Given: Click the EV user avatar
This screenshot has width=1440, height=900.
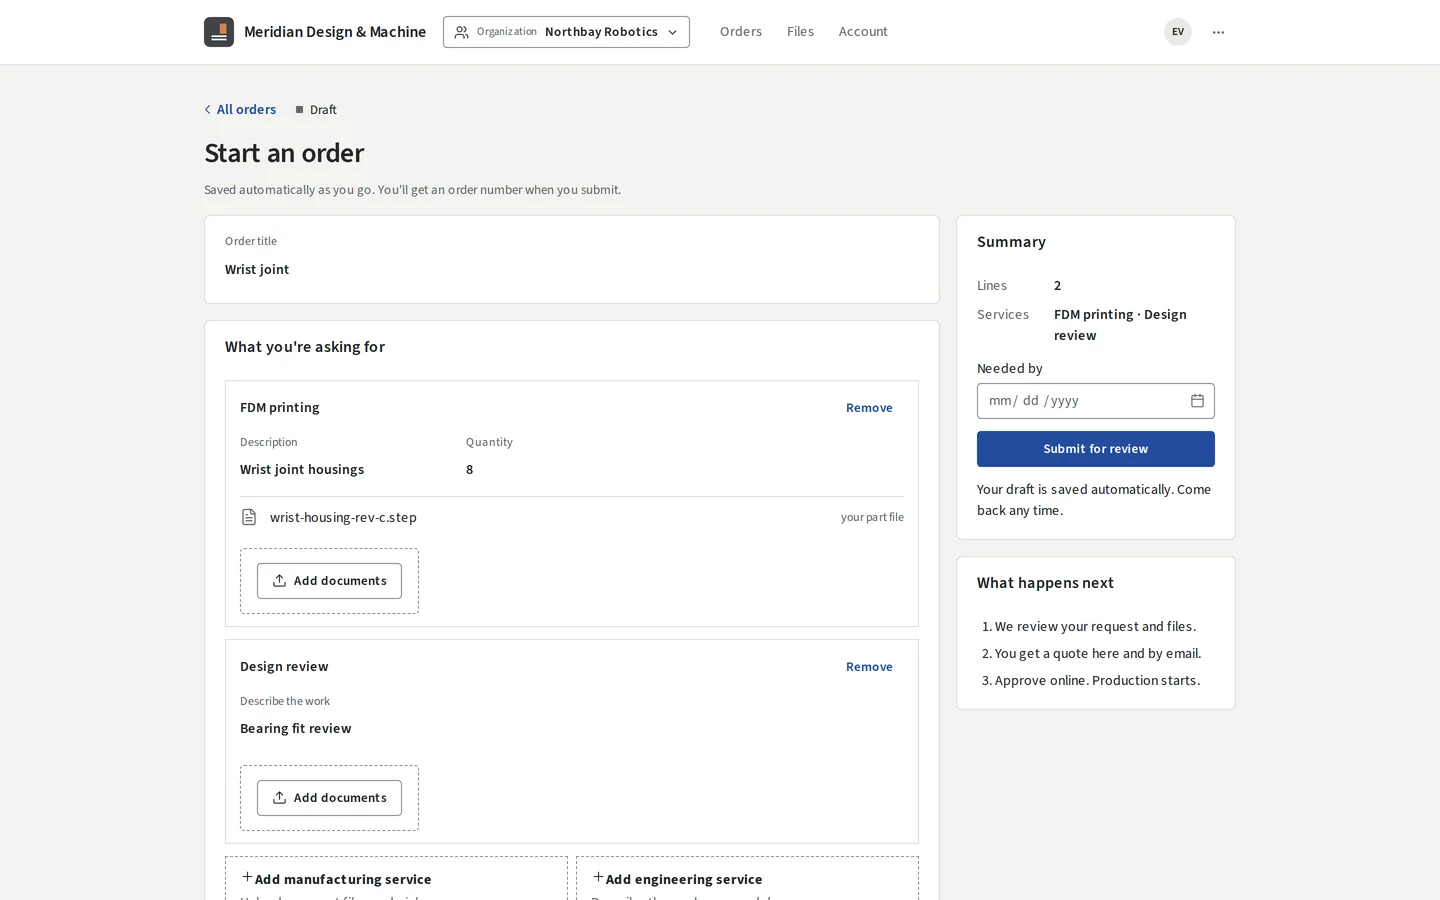Looking at the screenshot, I should click(1178, 32).
